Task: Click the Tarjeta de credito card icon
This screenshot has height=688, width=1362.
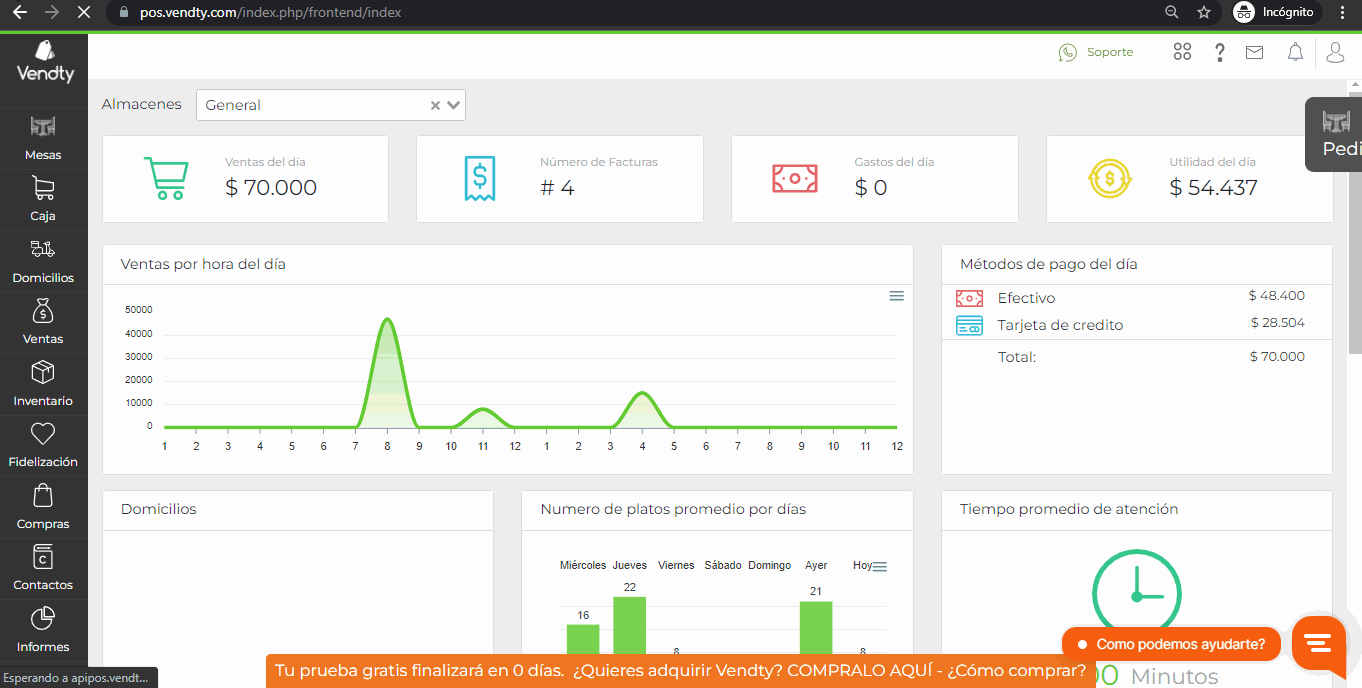Action: click(x=969, y=325)
